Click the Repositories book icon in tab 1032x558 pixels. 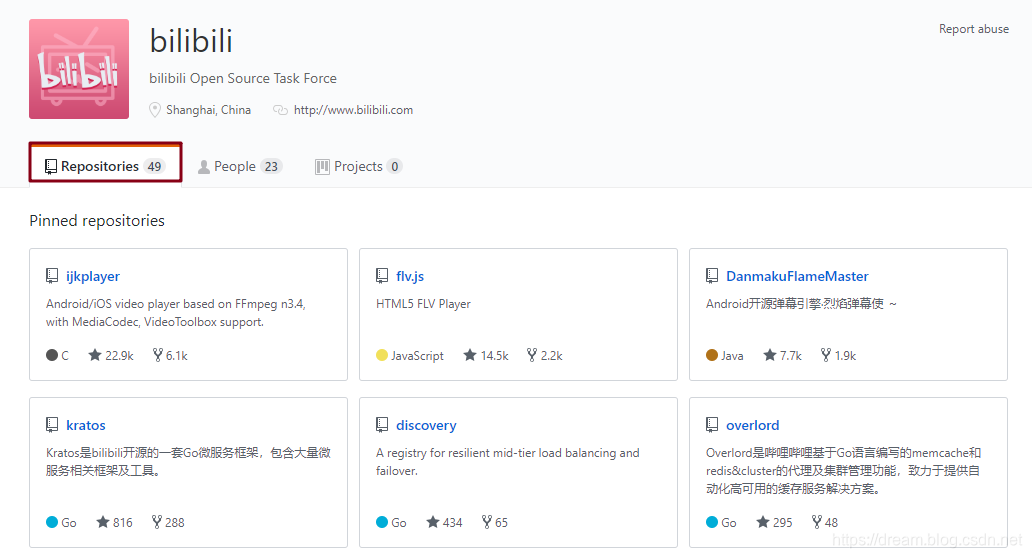pyautogui.click(x=51, y=166)
